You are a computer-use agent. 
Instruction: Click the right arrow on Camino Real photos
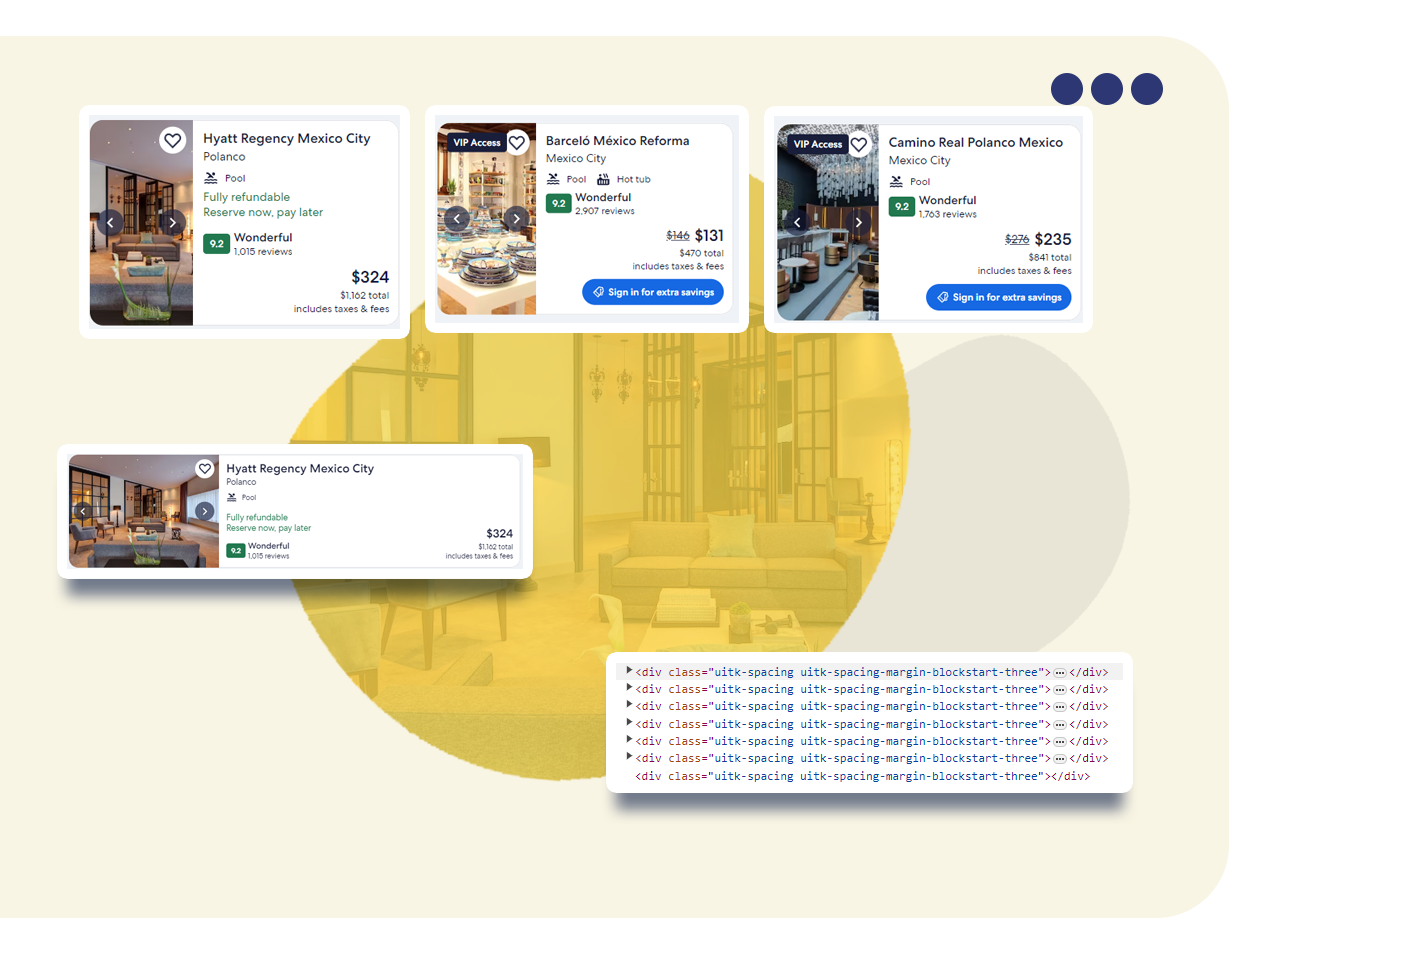point(858,222)
